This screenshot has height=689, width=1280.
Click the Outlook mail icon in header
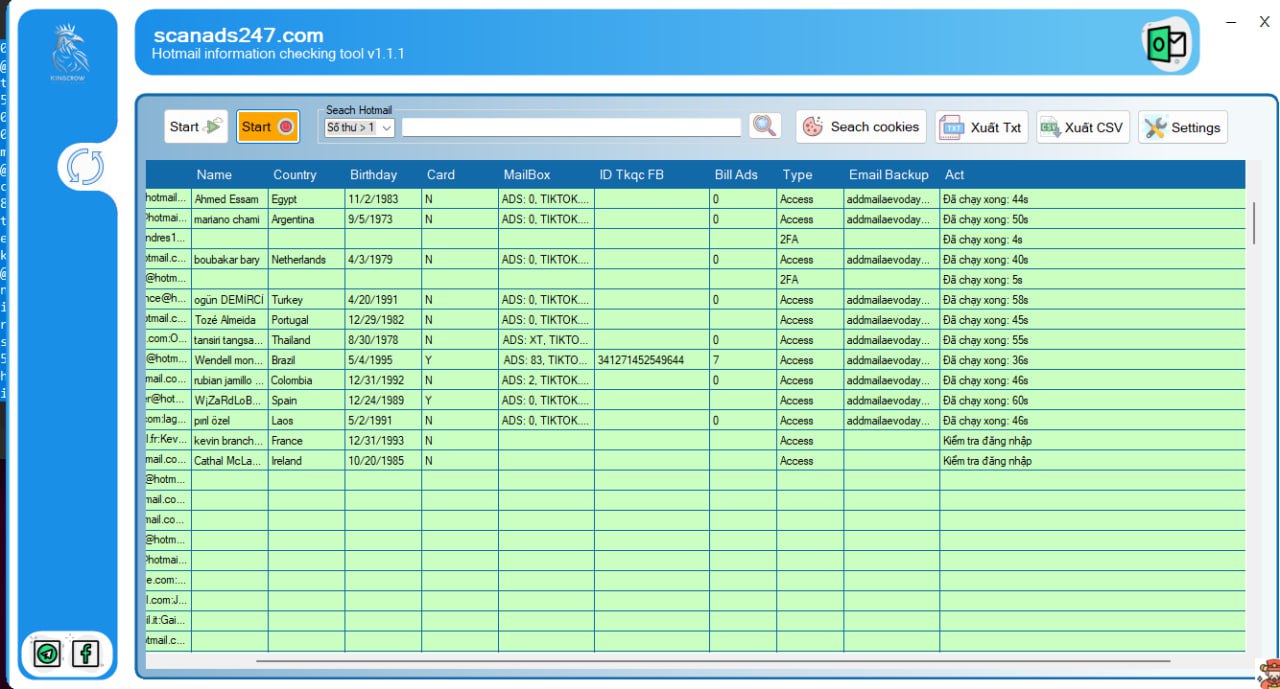1166,44
